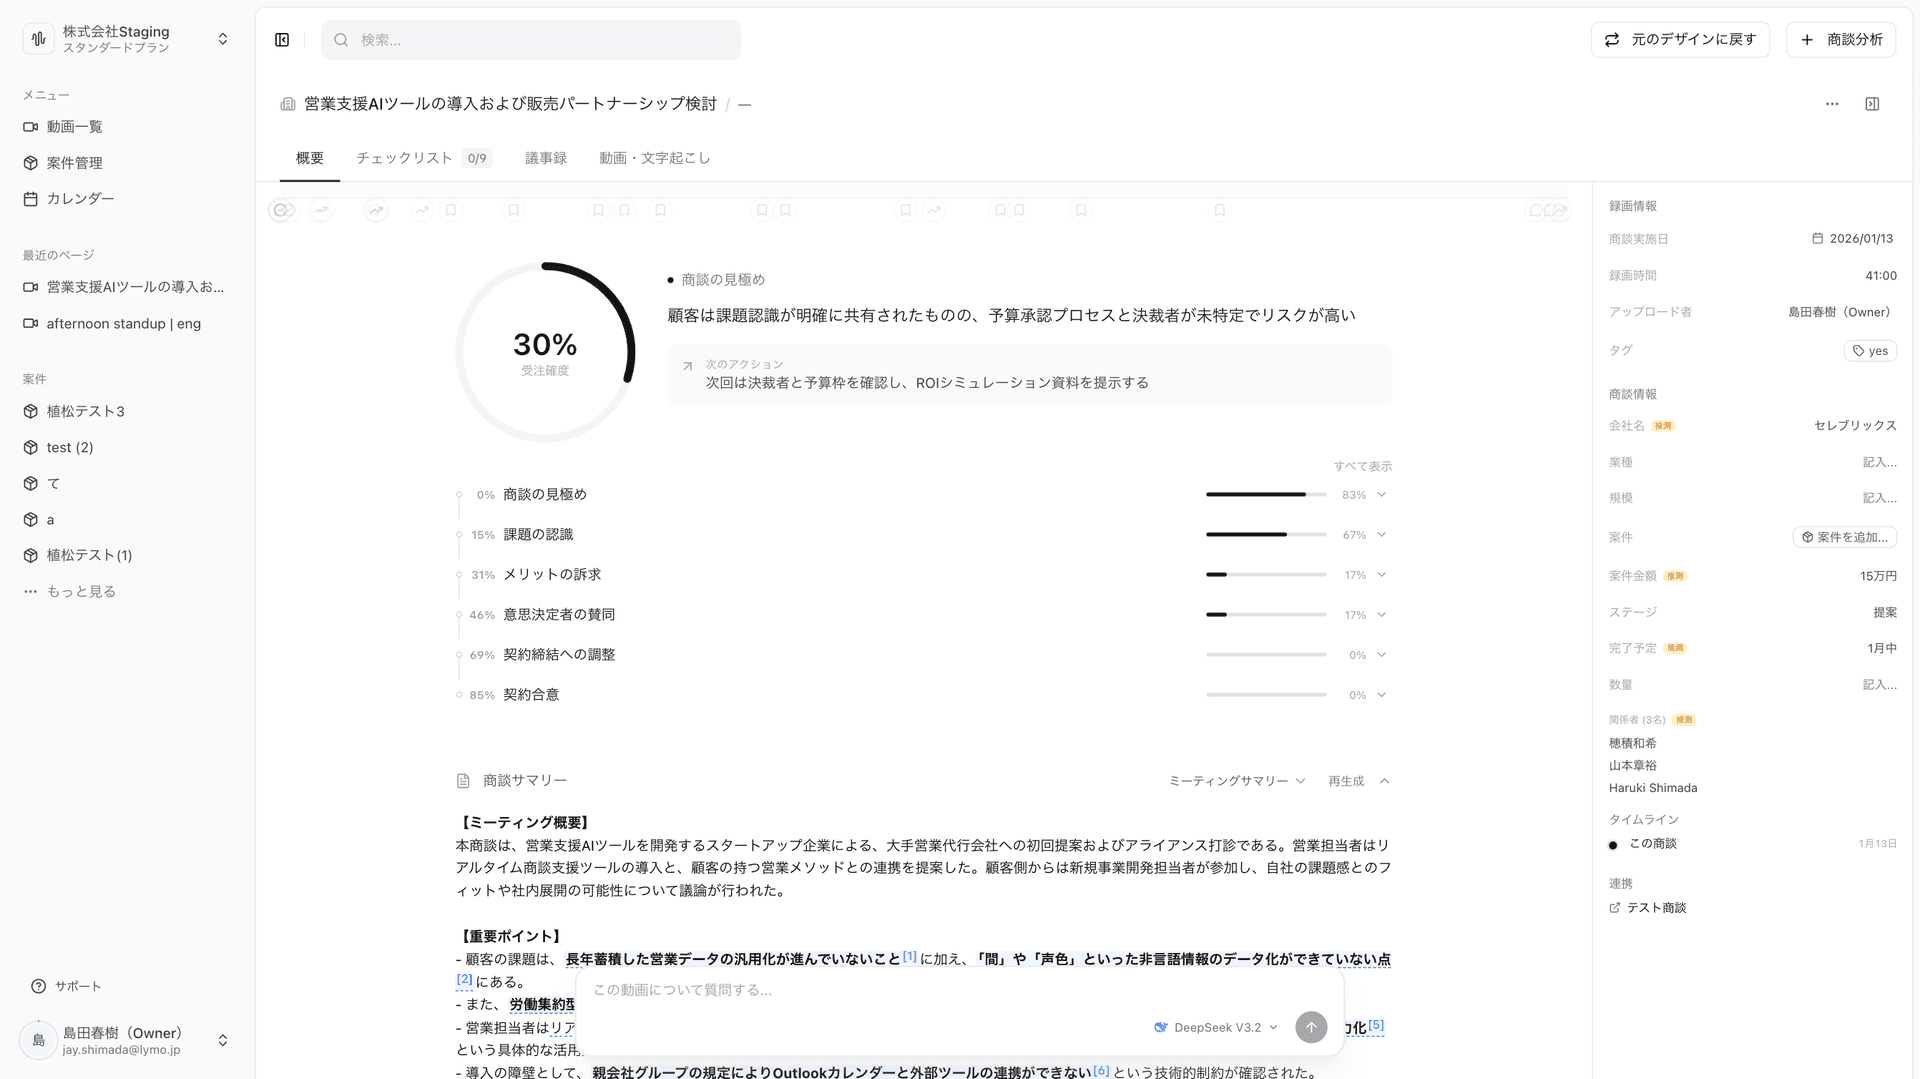The width and height of the screenshot is (1920, 1079).
Task: Switch to the チェックリスト tab
Action: 404,157
